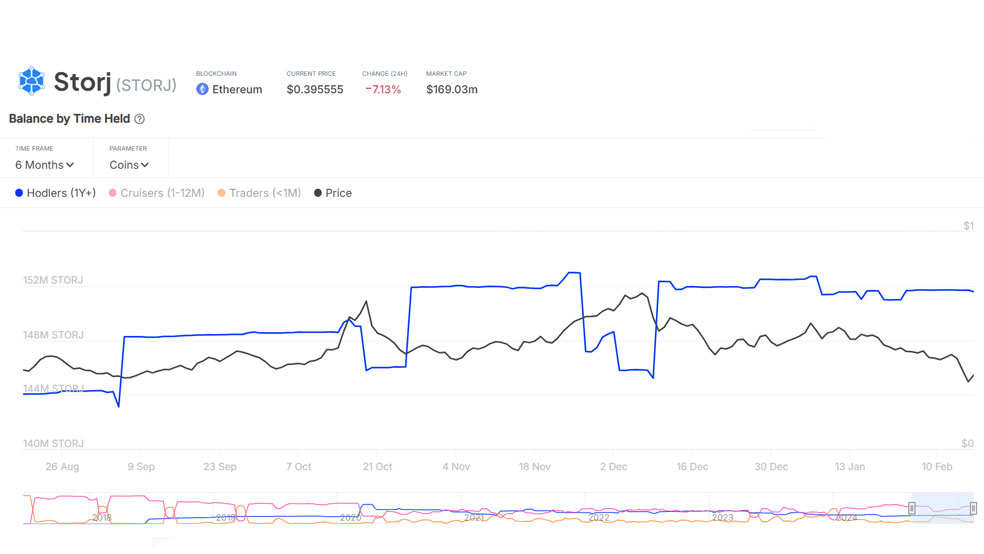Click the 148M STORJ axis label
The image size is (984, 554).
[x=53, y=335]
